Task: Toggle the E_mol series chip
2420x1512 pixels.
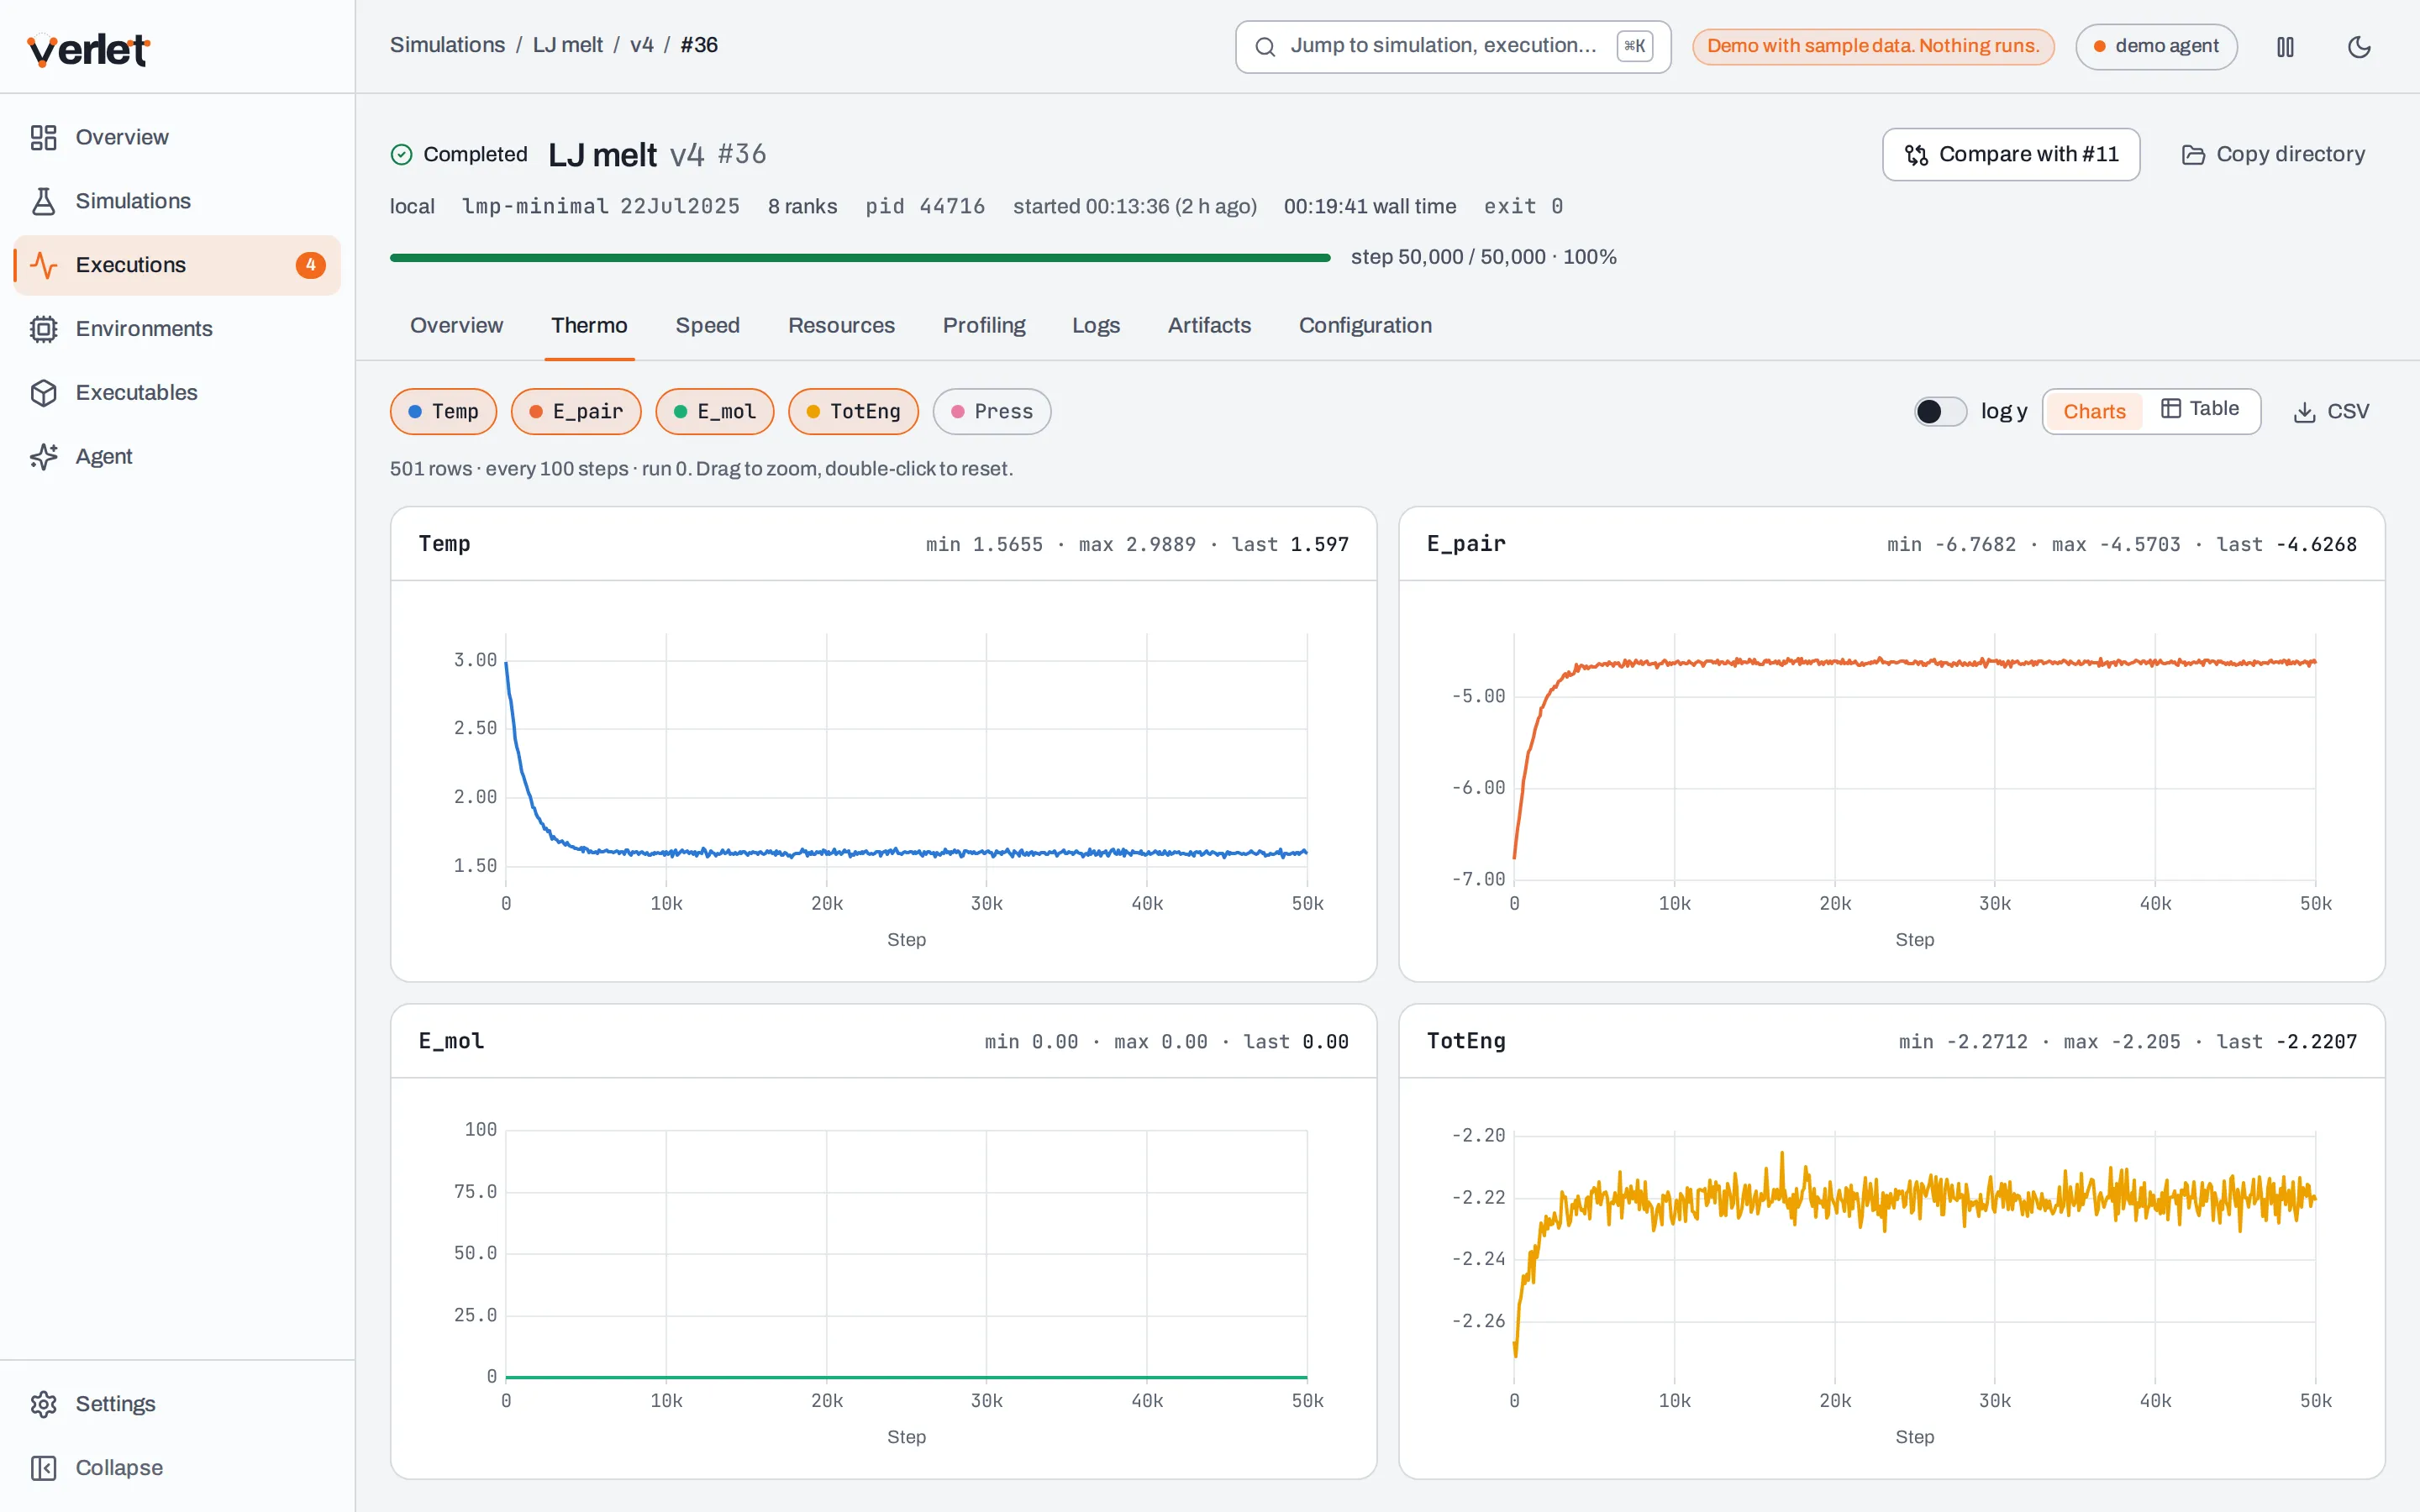Action: pos(715,411)
